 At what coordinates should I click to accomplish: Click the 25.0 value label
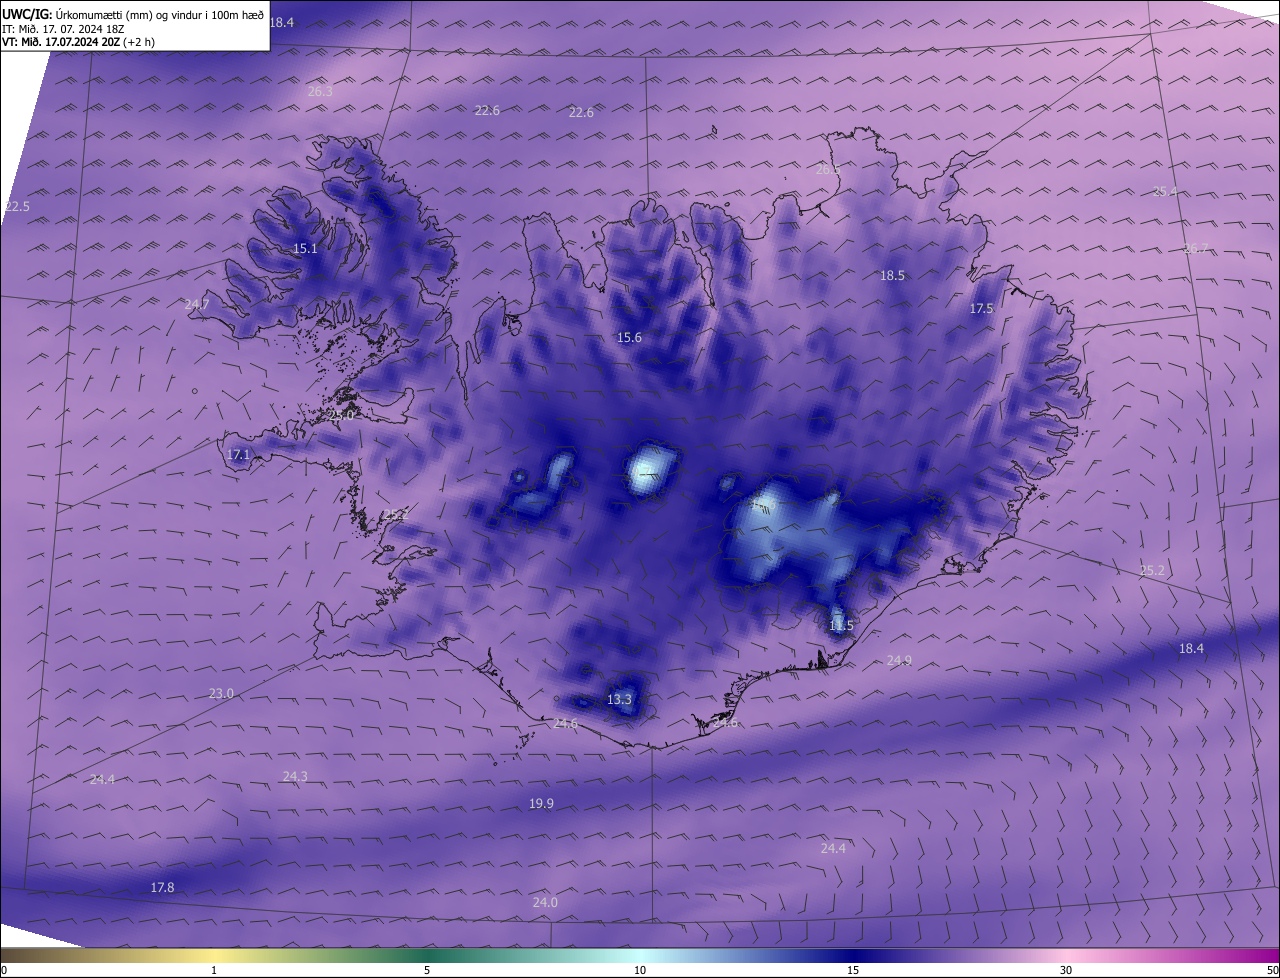[x=342, y=414]
